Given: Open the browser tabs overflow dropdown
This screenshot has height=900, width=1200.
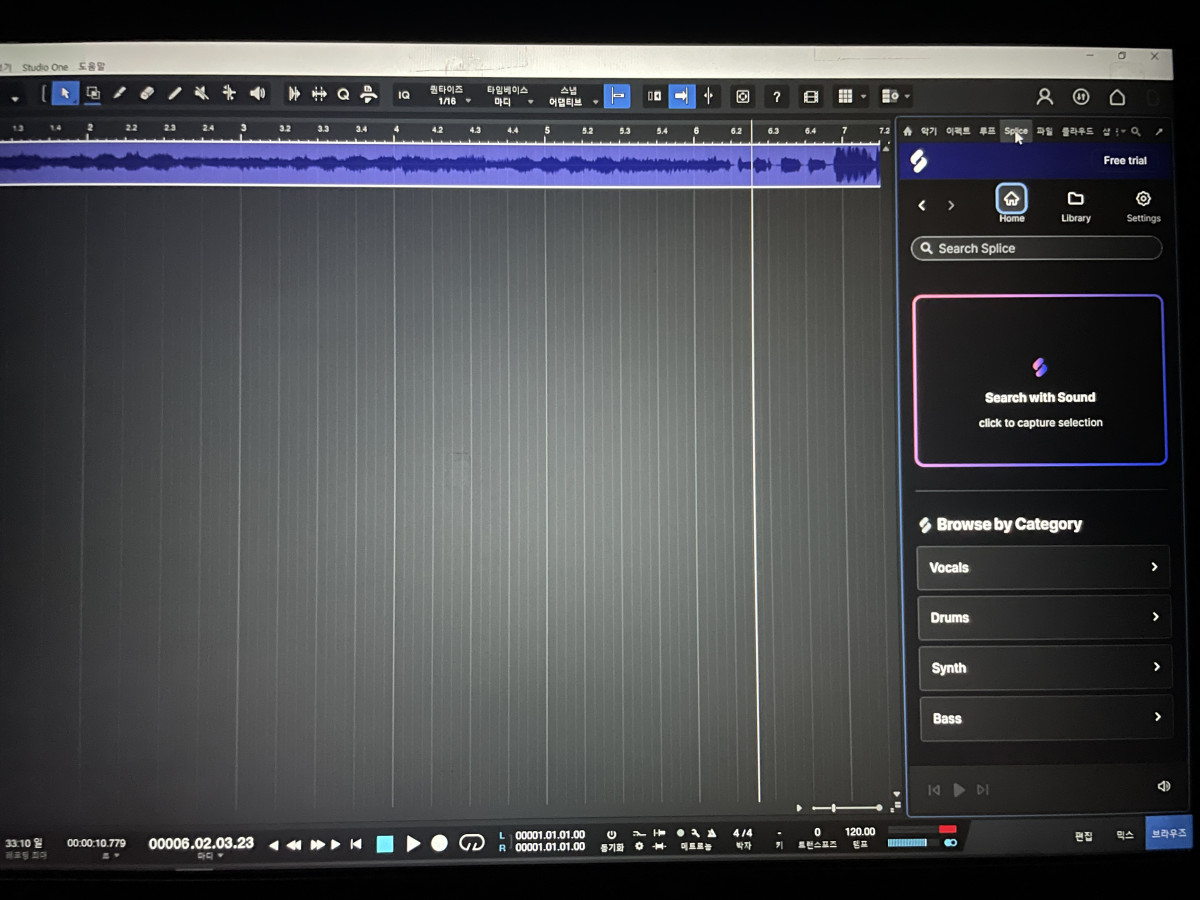Looking at the screenshot, I should click(1121, 131).
